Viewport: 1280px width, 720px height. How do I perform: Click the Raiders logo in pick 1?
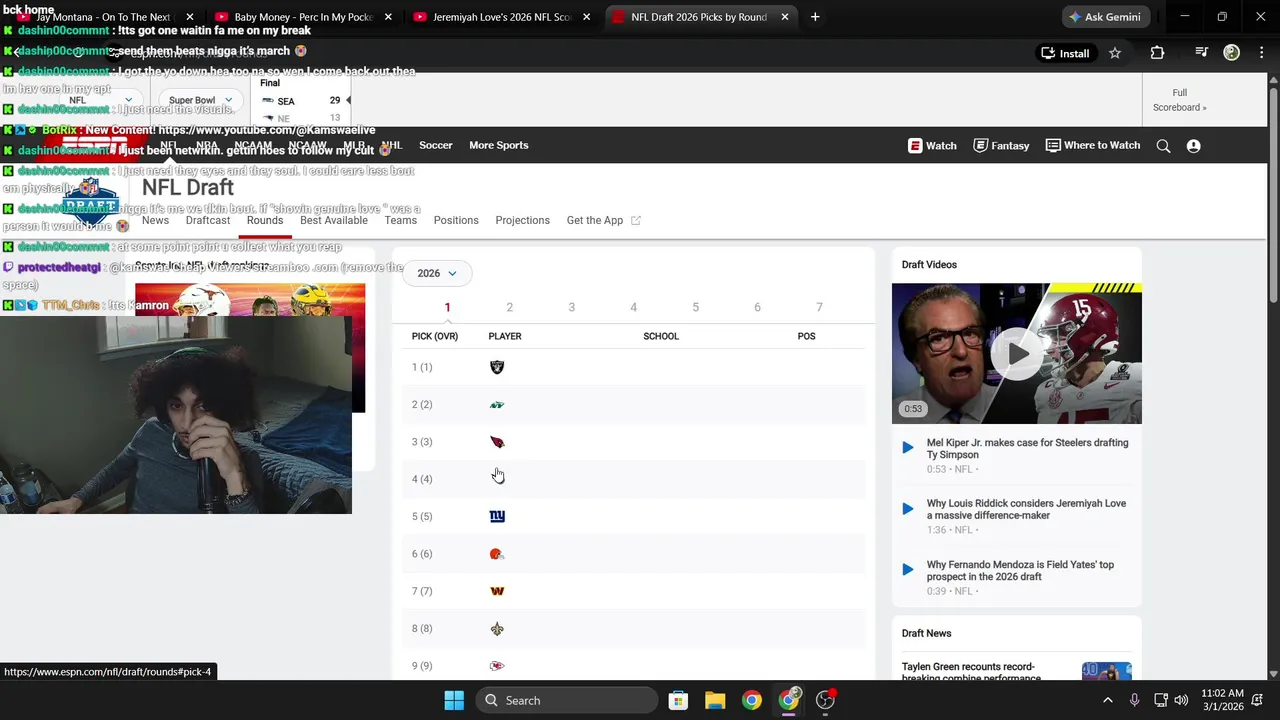click(497, 367)
